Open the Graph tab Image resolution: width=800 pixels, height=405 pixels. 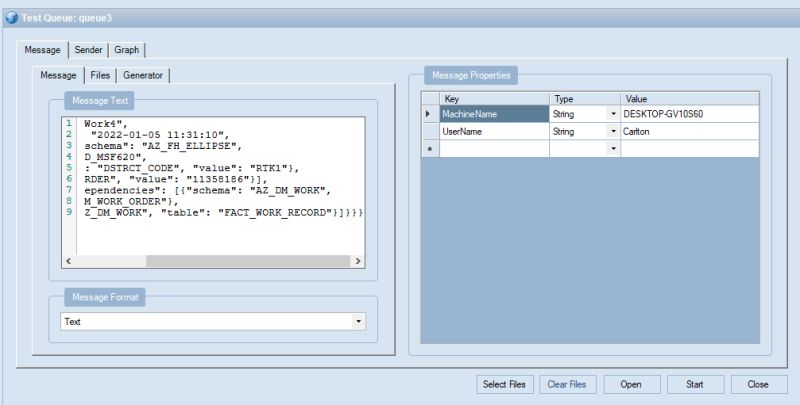click(x=127, y=50)
